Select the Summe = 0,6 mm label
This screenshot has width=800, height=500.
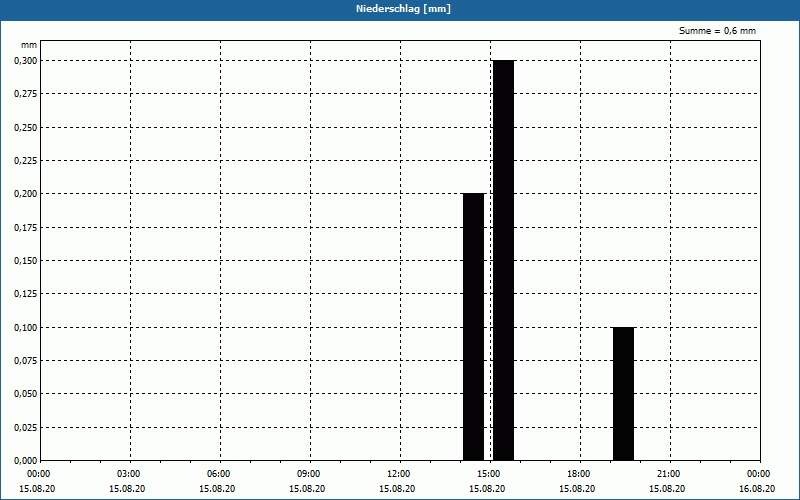click(717, 31)
